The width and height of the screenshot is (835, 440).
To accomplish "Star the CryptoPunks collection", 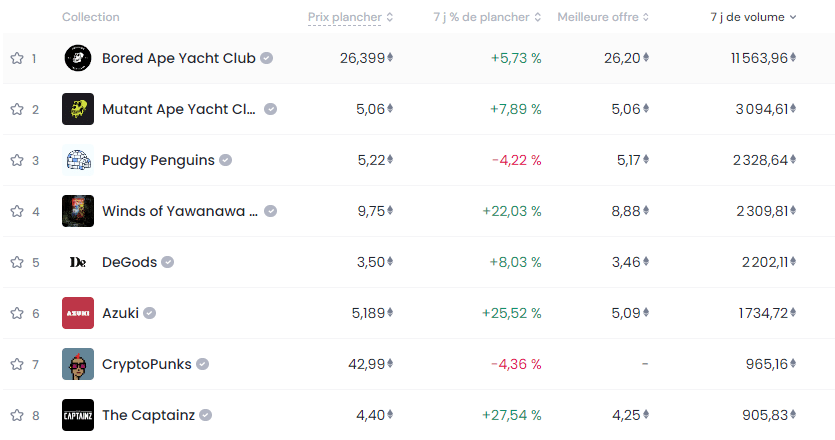I will coord(17,364).
